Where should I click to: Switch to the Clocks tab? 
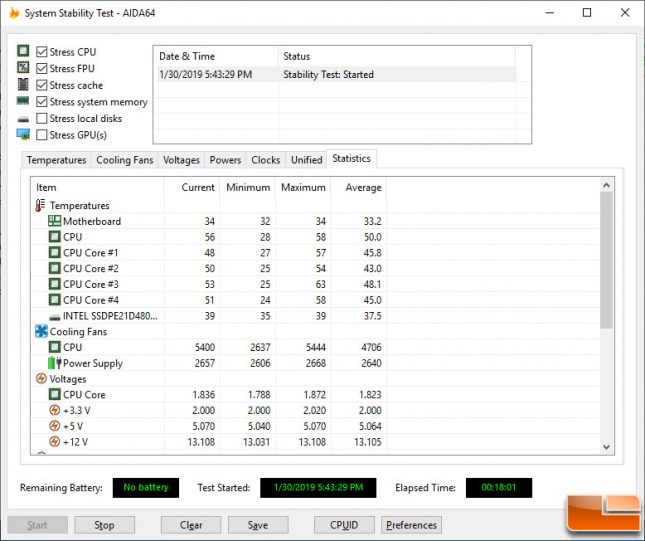click(x=266, y=160)
